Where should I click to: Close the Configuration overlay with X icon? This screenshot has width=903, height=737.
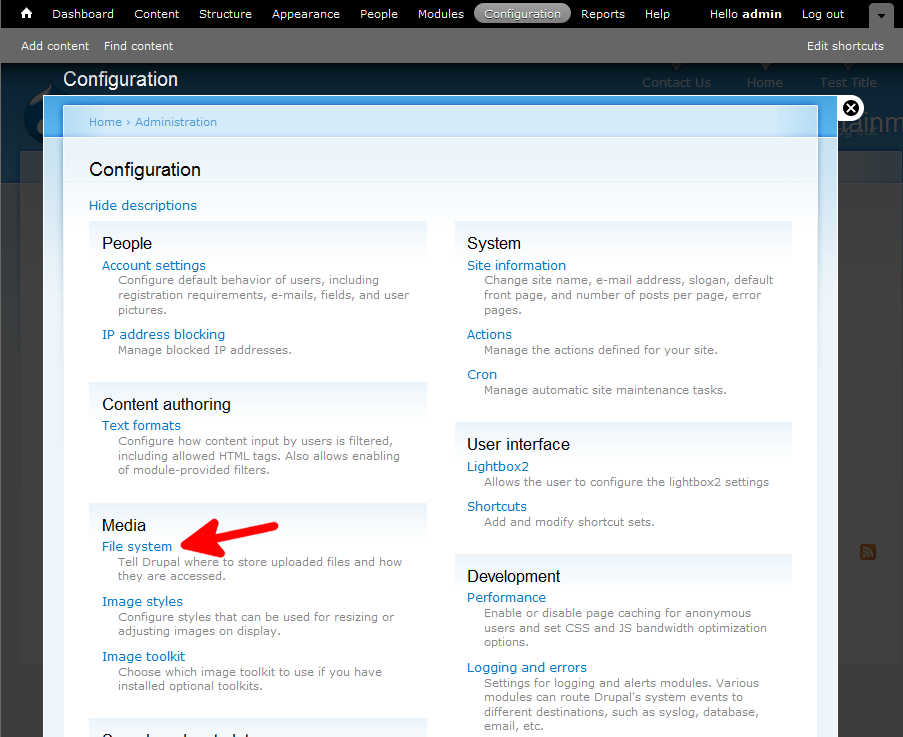click(x=851, y=108)
